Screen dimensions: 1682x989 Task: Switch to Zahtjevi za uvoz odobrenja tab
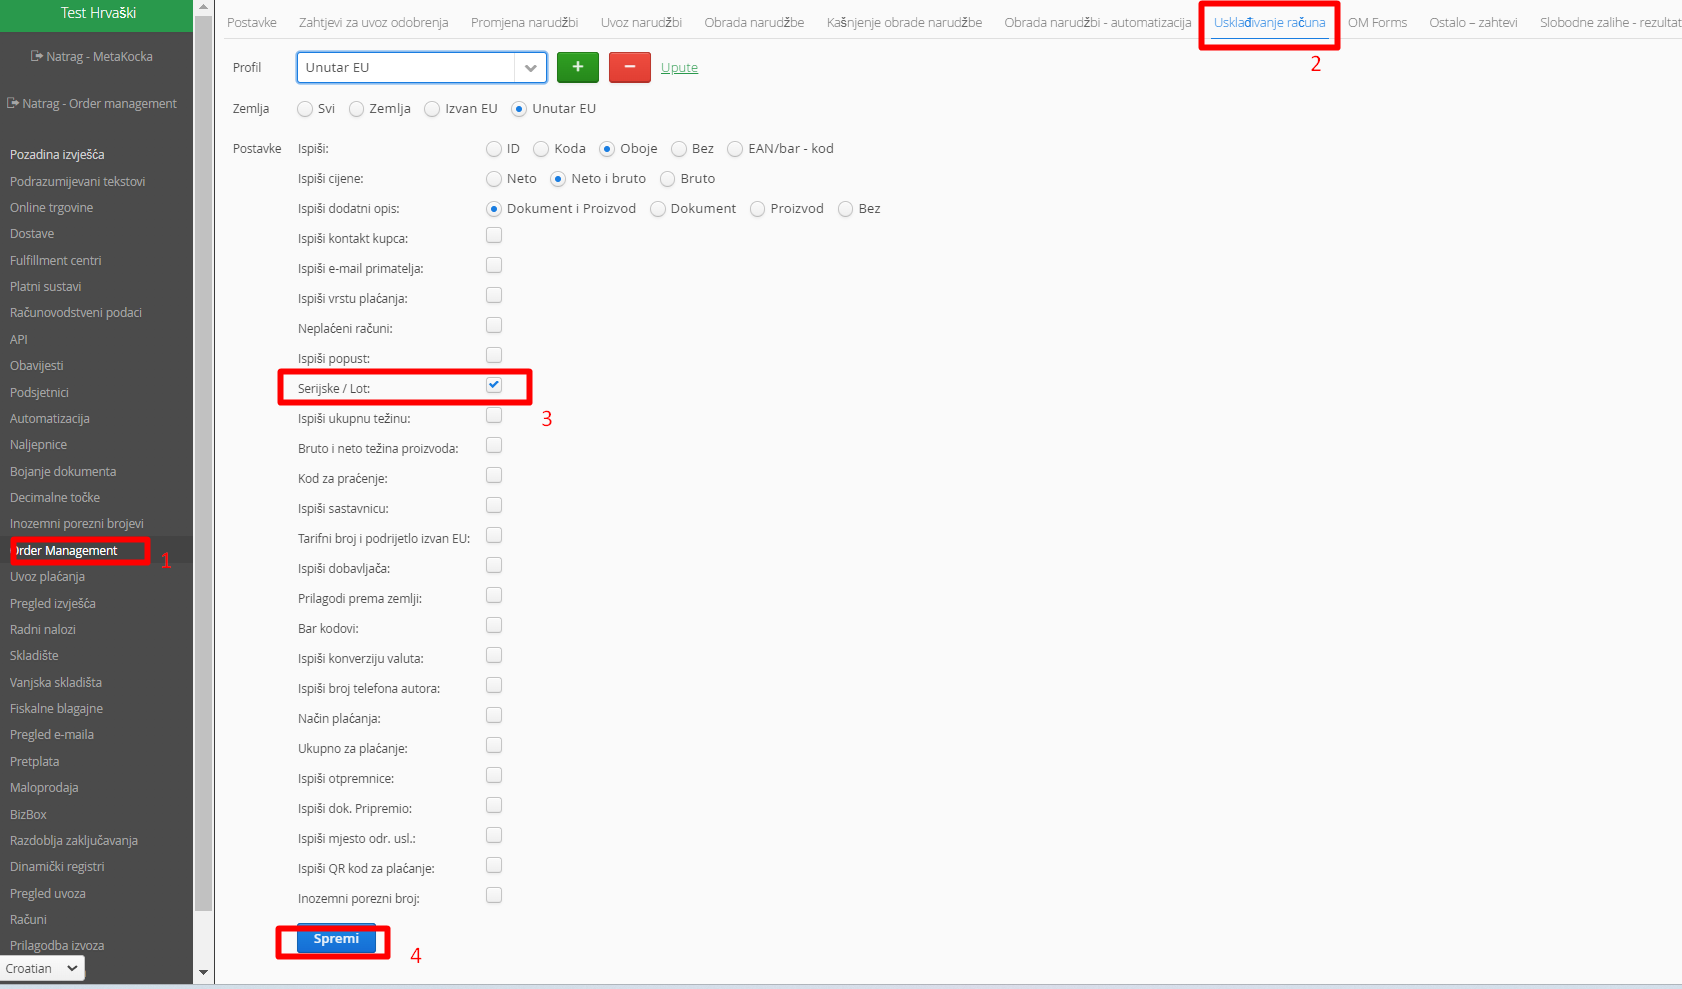pyautogui.click(x=374, y=22)
